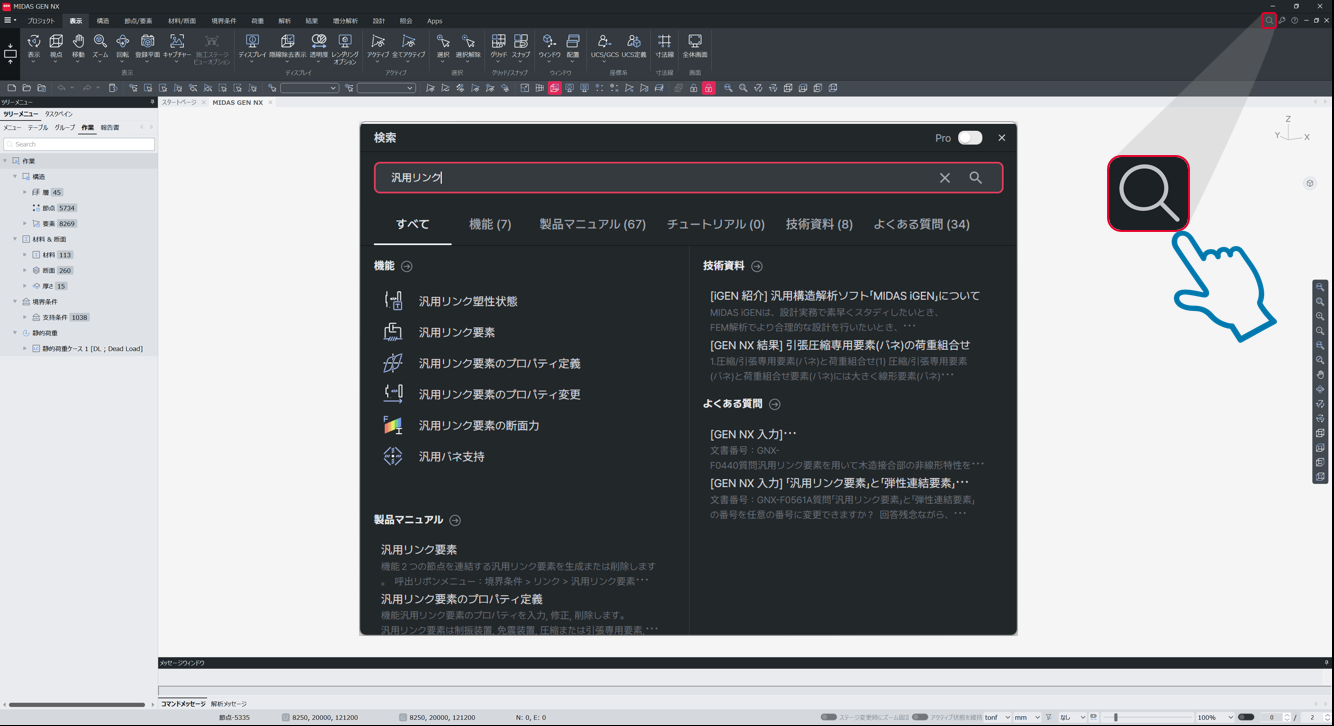Open 汎用リンク要素 product manual entry
This screenshot has width=1334, height=726.
click(419, 550)
